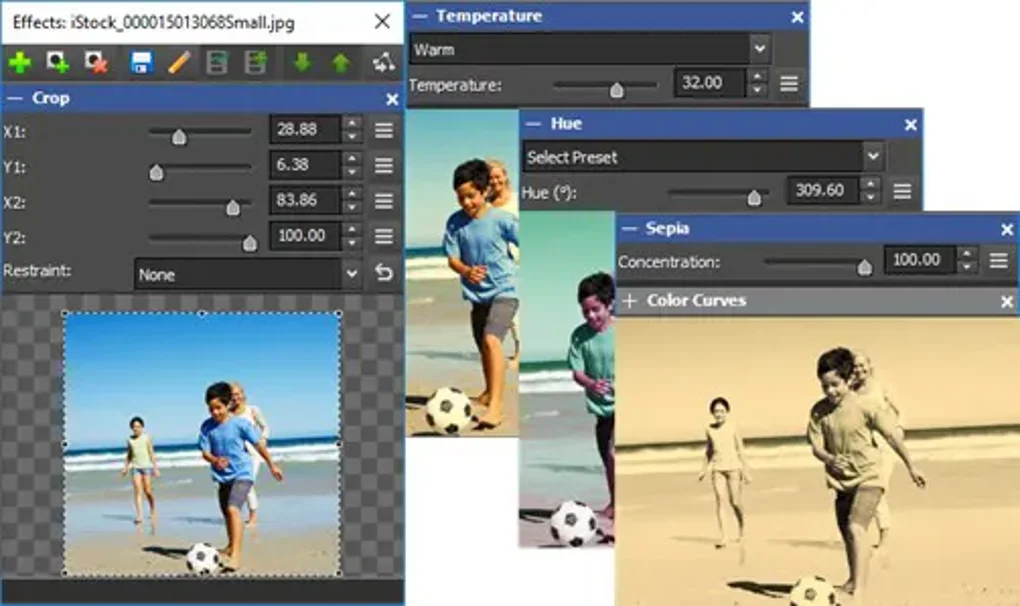Open the Select Preset hue dropdown
1020x606 pixels.
pyautogui.click(x=704, y=157)
